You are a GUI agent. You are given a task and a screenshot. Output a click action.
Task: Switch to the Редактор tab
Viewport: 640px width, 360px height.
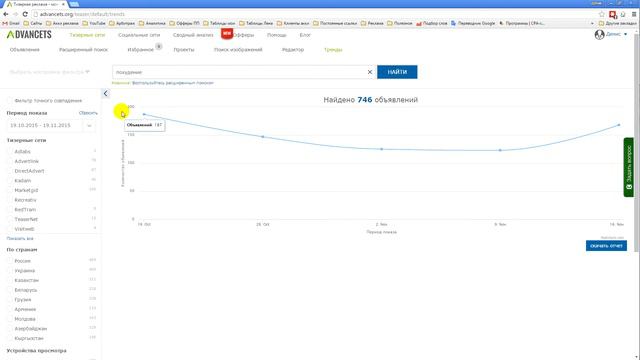pyautogui.click(x=293, y=50)
